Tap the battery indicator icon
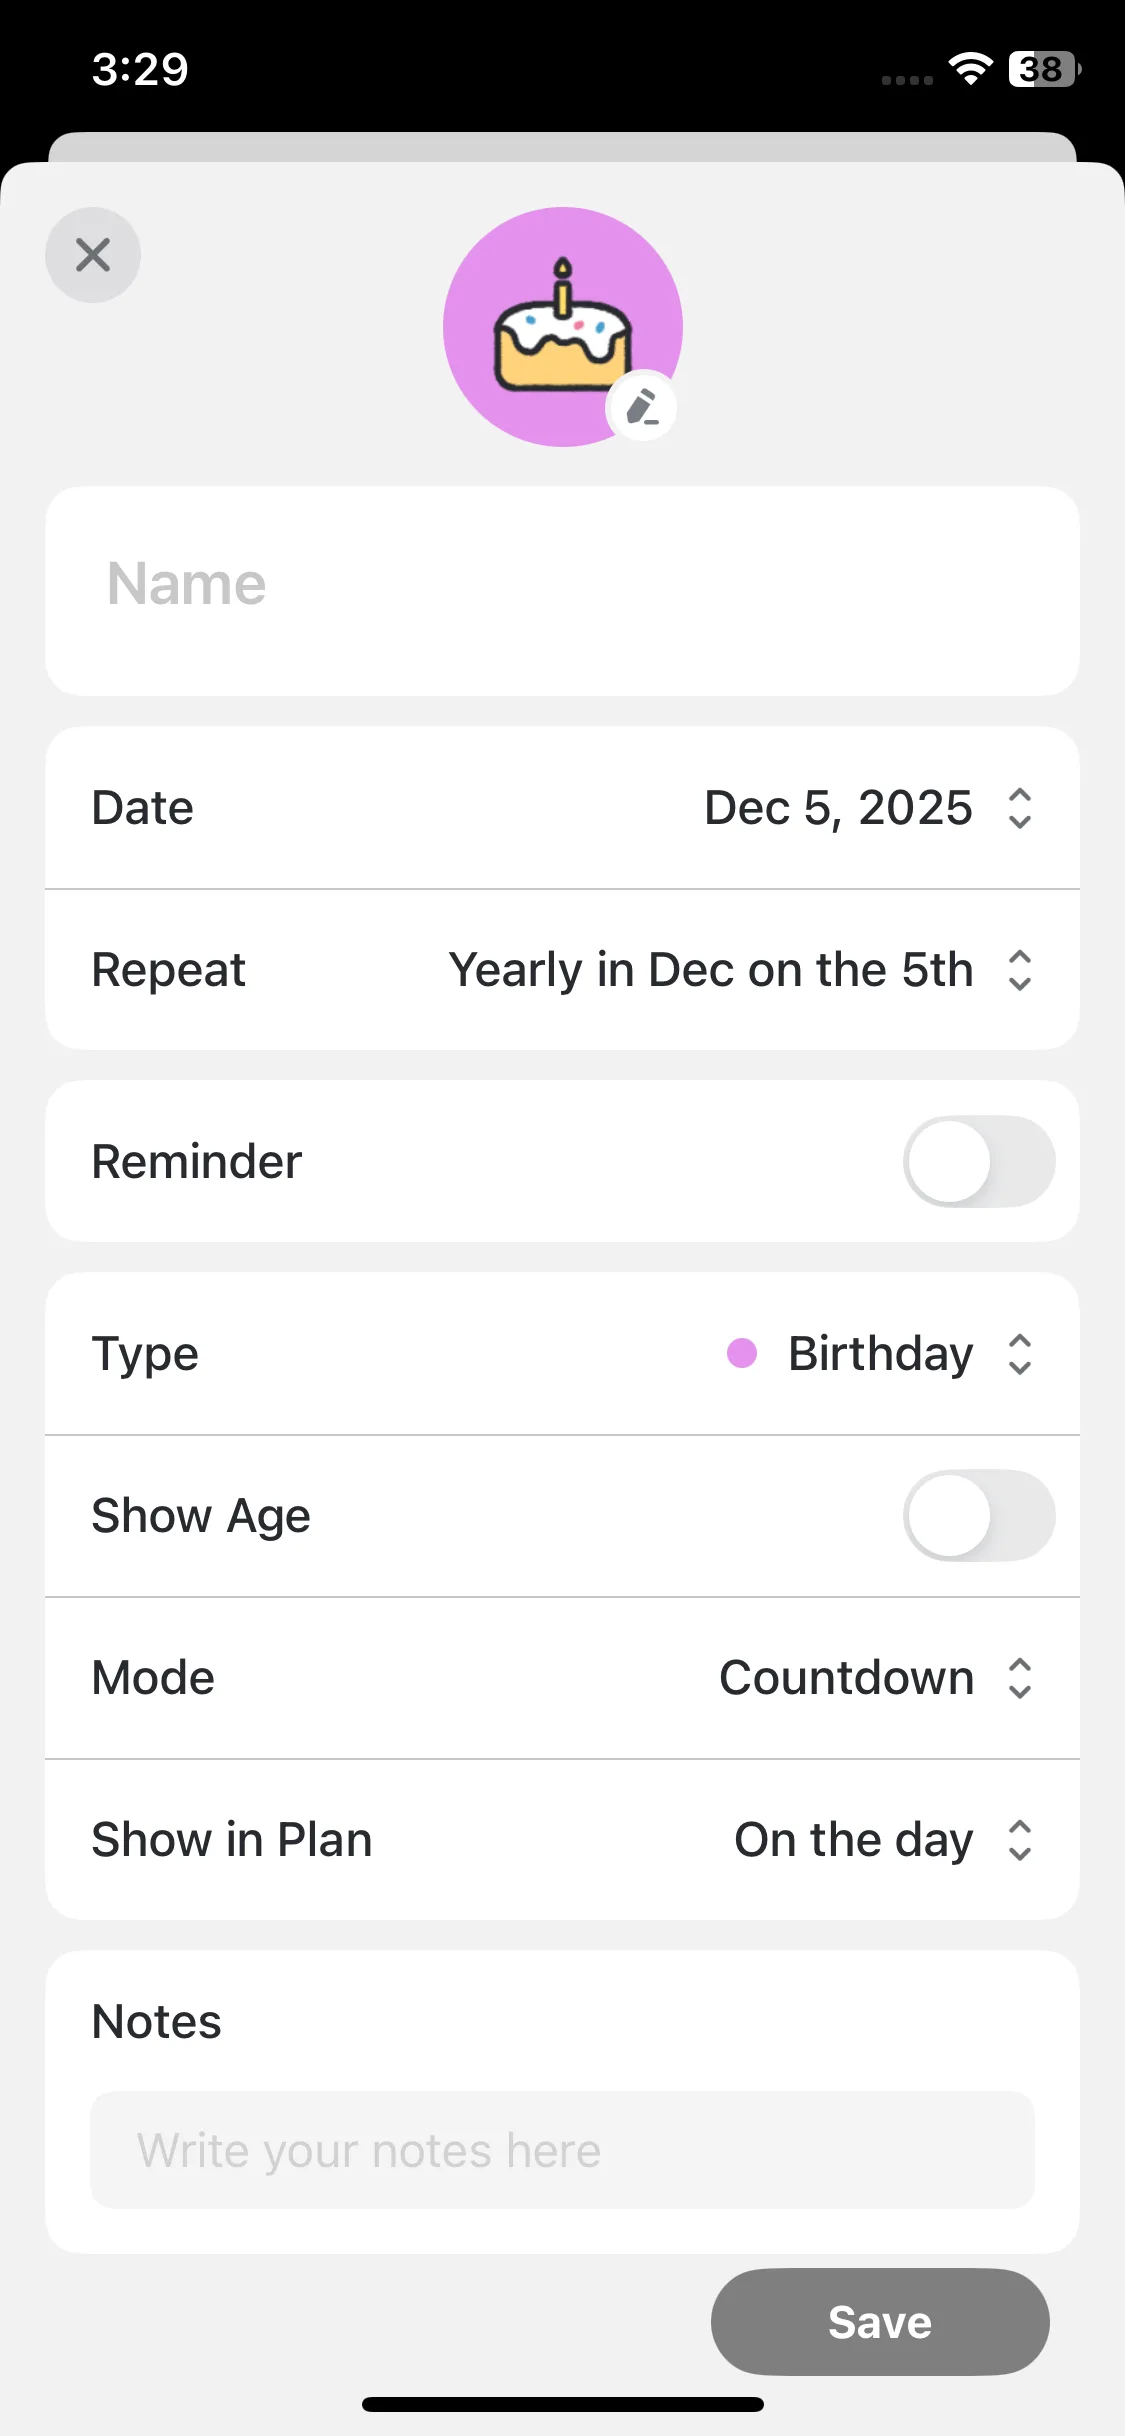 pyautogui.click(x=1044, y=69)
